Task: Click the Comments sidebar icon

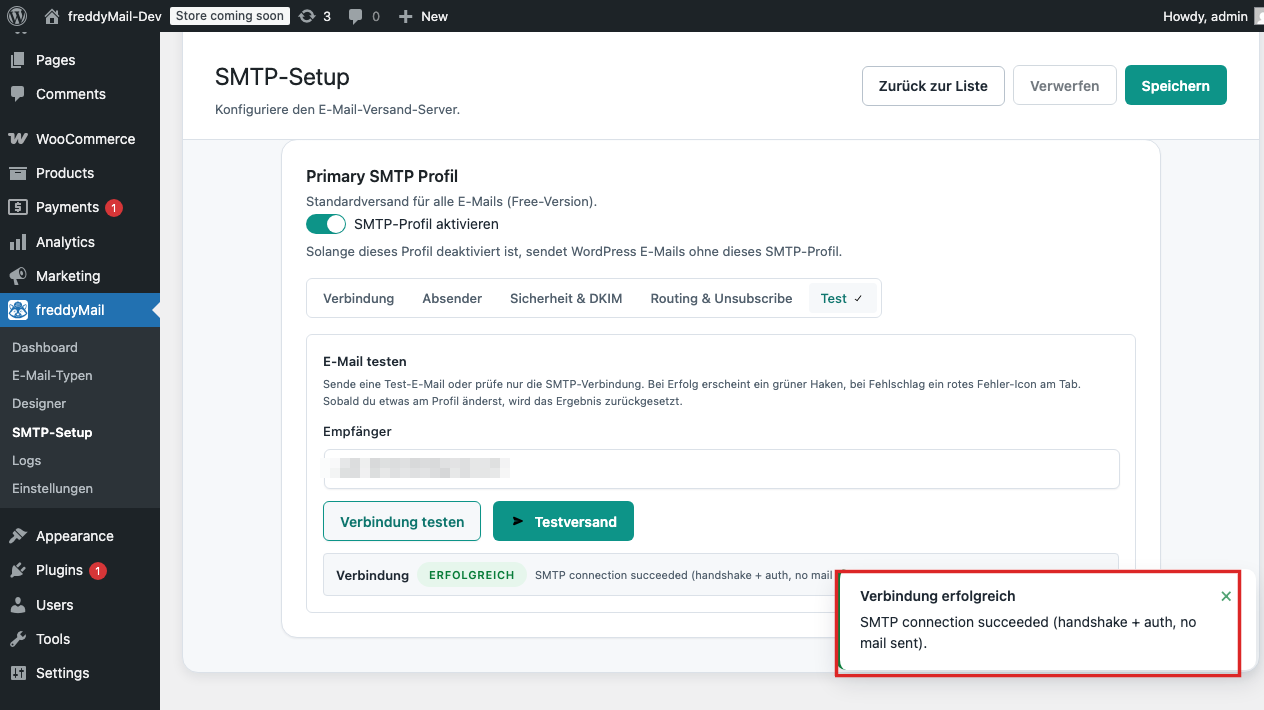Action: coord(17,94)
